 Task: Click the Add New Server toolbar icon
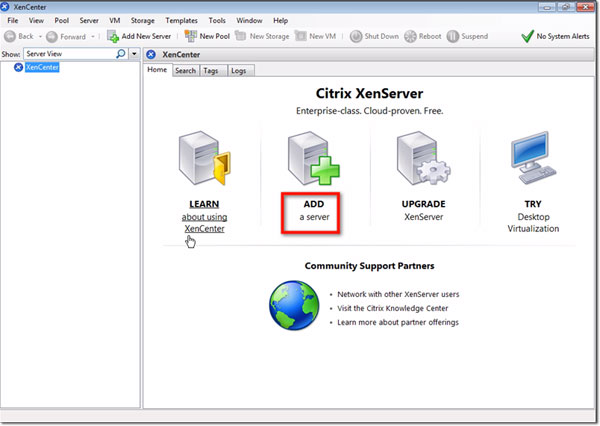point(113,36)
